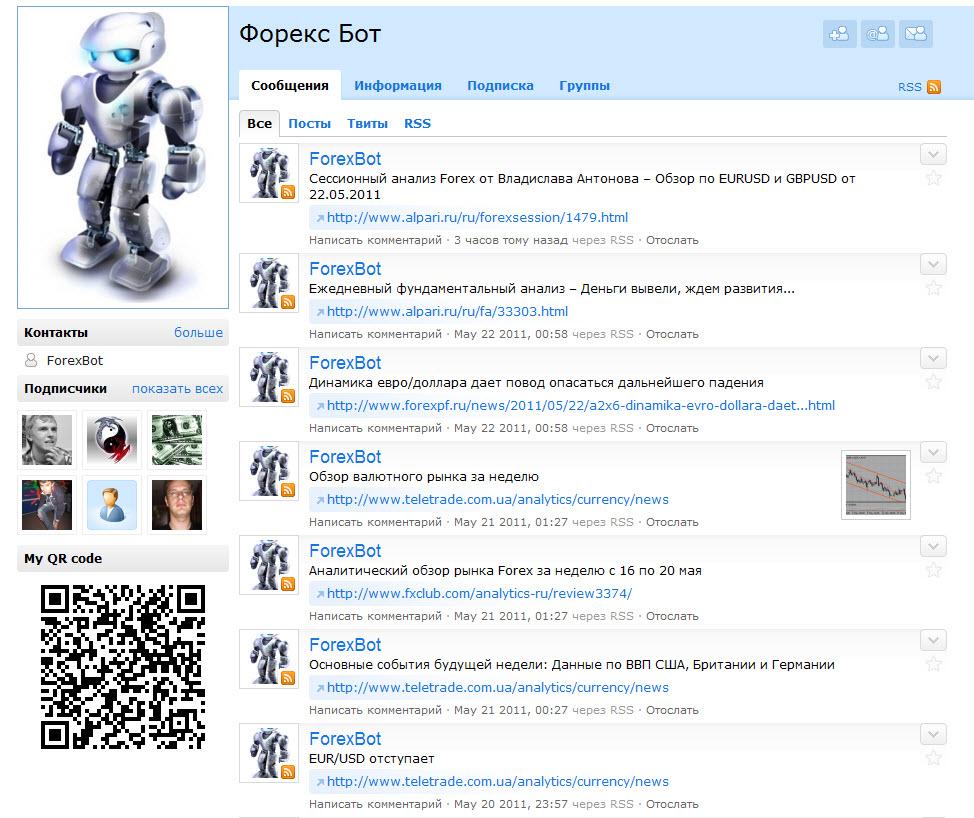Click 'May 21 2011, 01:27' timestamp on fxclub post

point(511,616)
